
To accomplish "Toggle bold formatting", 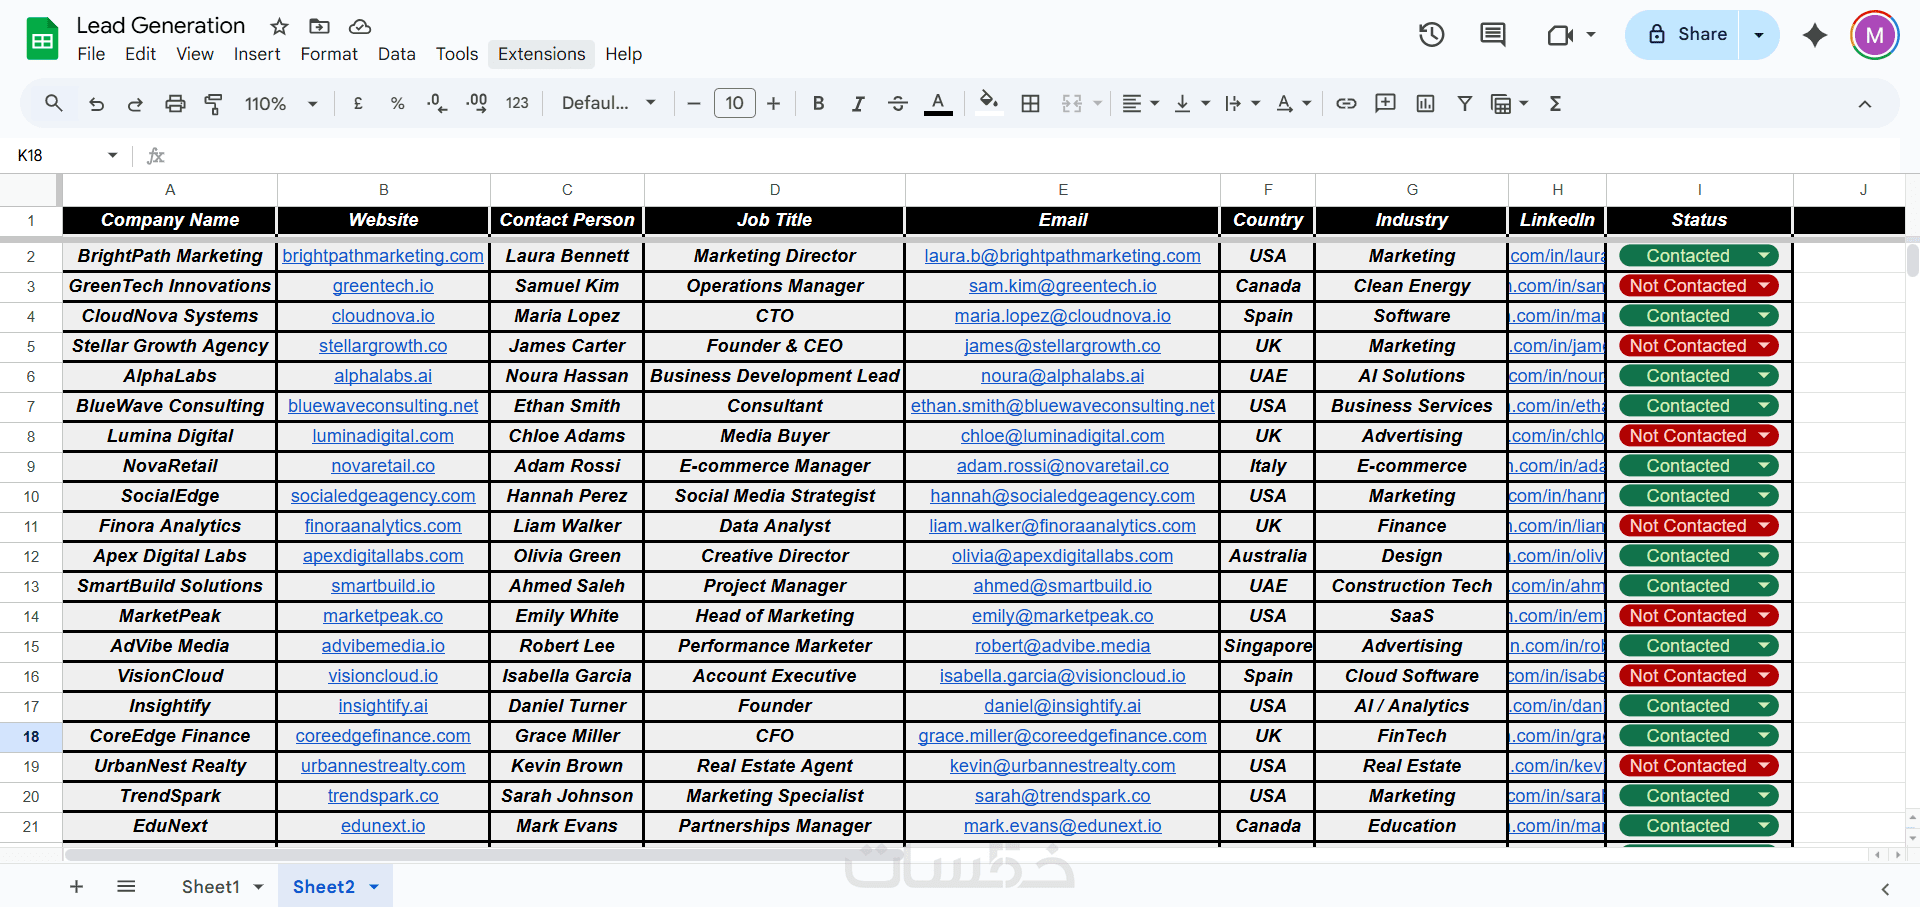I will 818,103.
